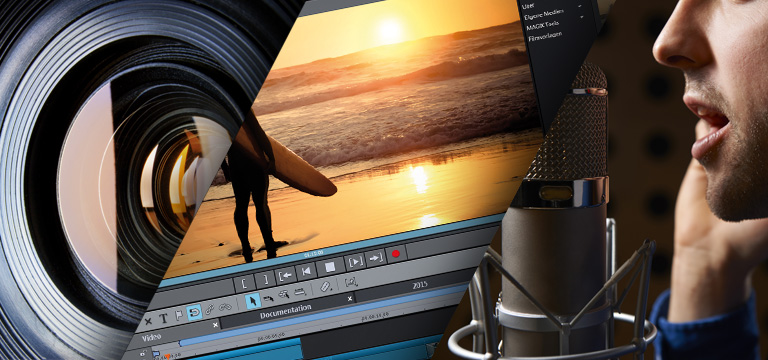Click the MAGIX Tools entry
768x360 pixels.
click(544, 24)
